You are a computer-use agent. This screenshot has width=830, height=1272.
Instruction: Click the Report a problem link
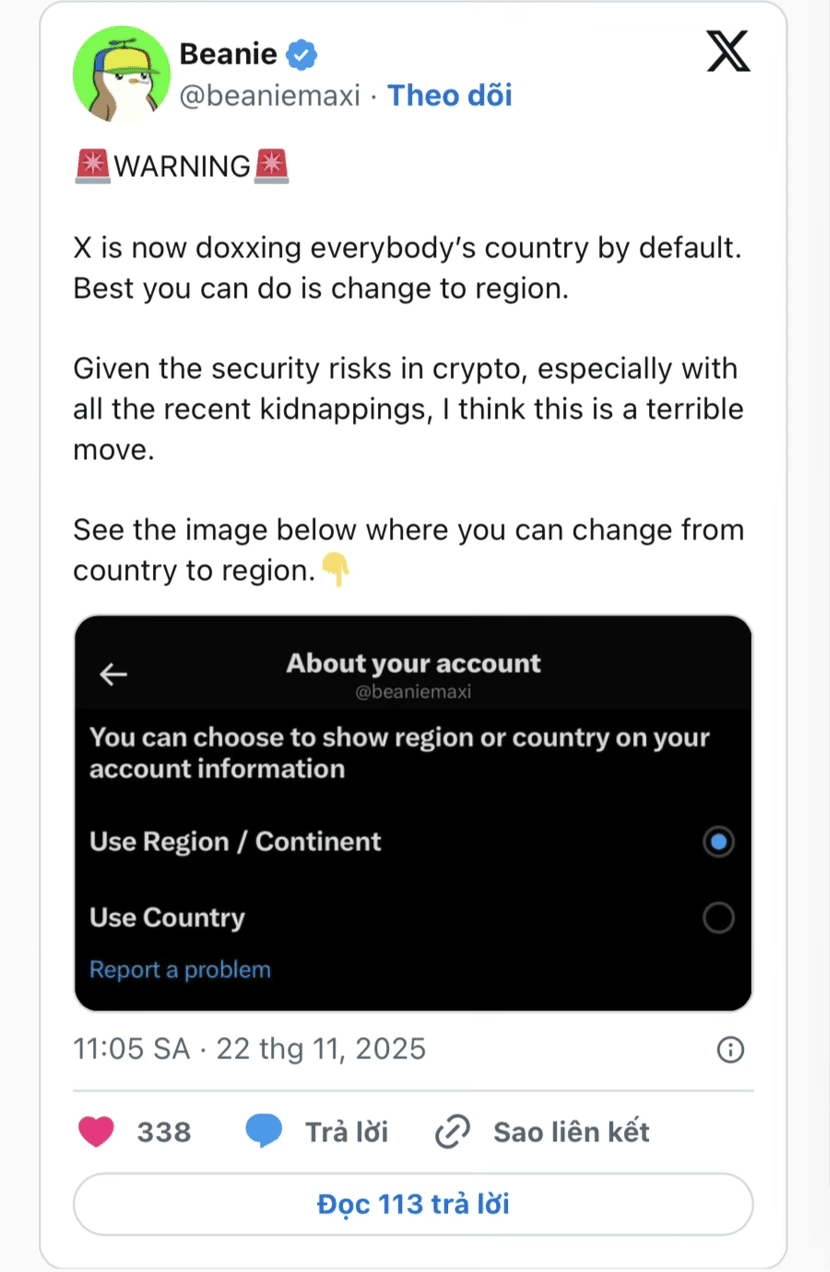click(180, 970)
